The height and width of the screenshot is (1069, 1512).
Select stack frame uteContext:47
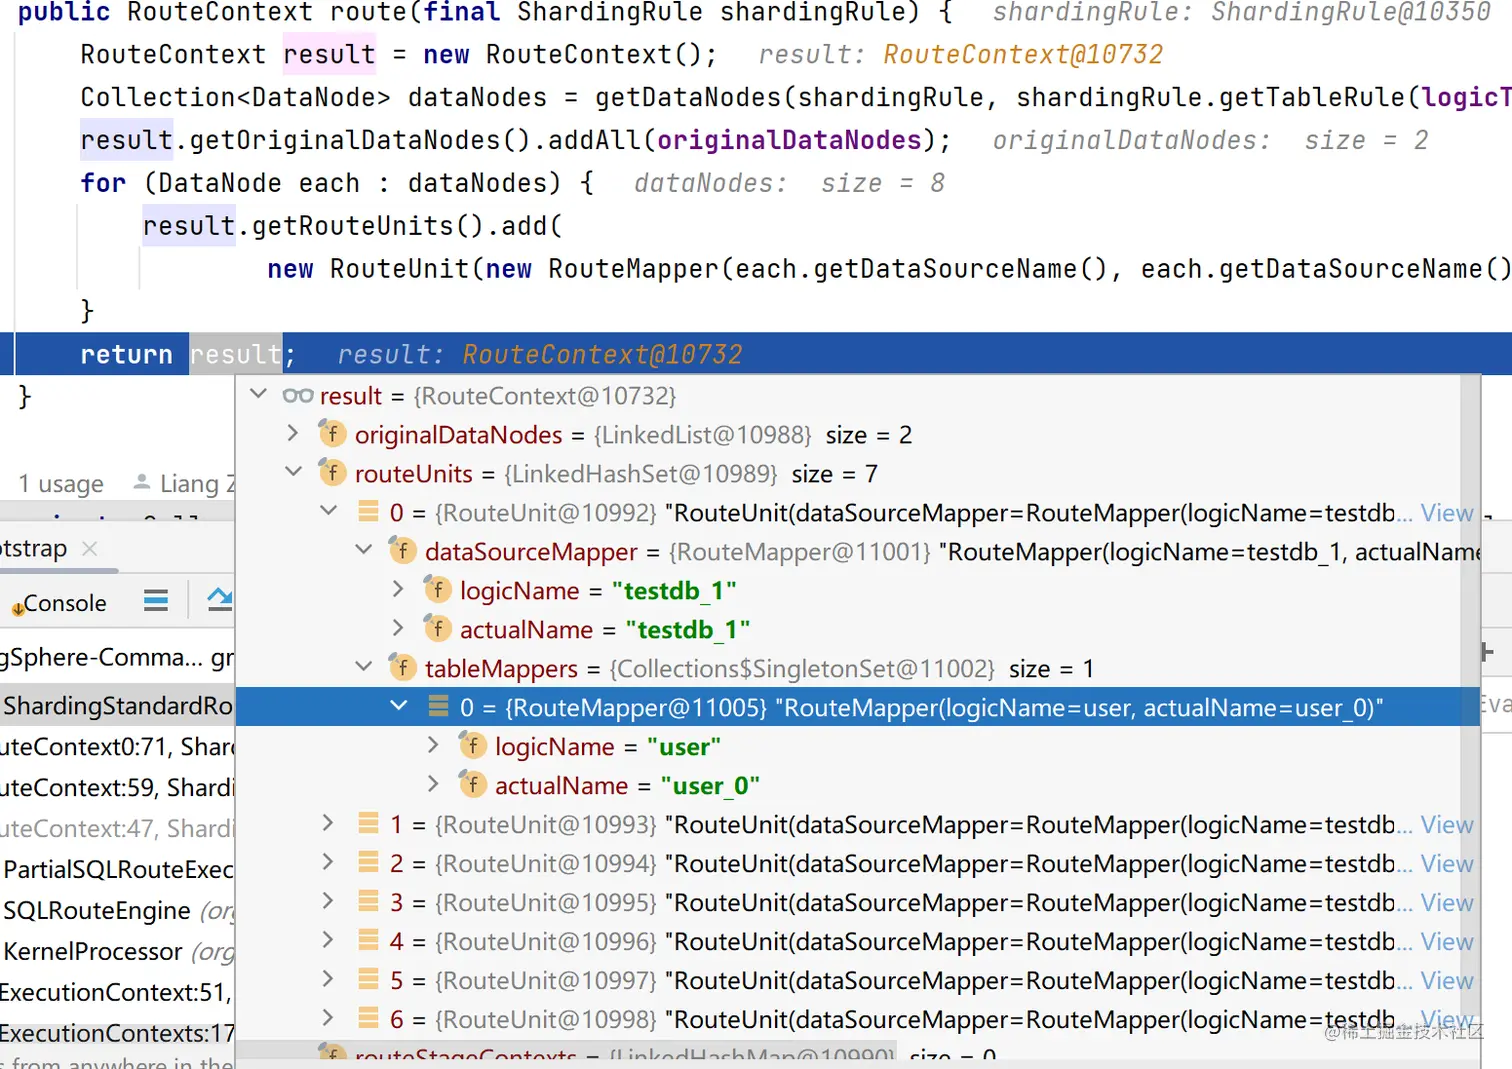click(117, 829)
